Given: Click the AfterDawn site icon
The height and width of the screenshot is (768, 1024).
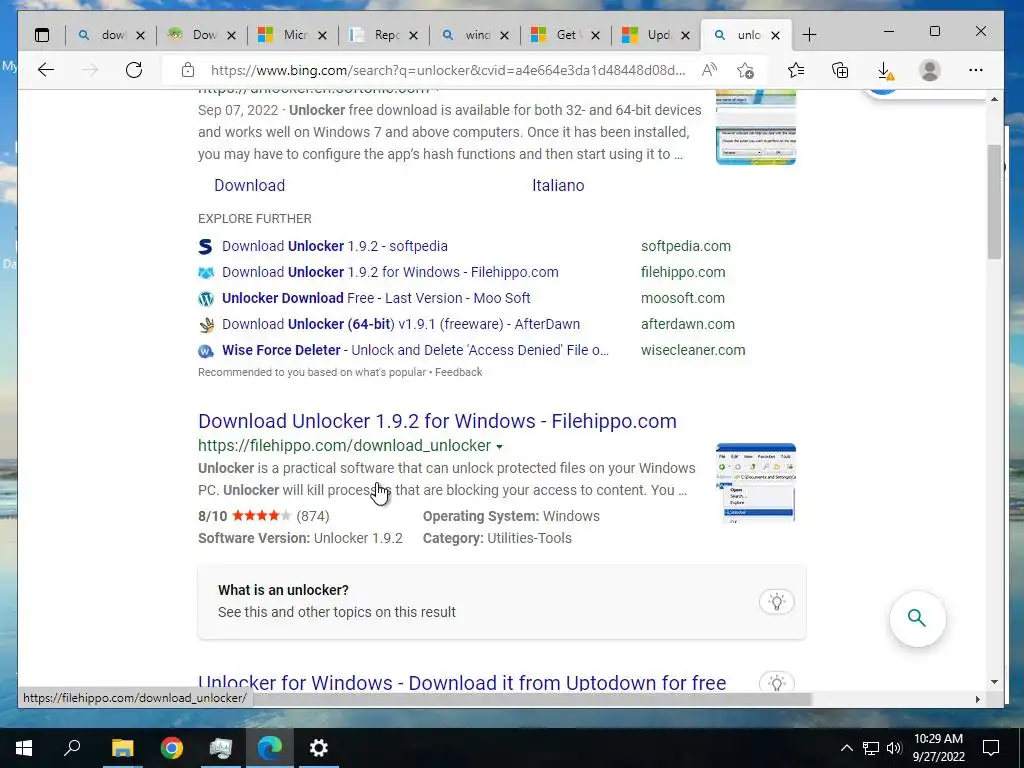Looking at the screenshot, I should (206, 325).
